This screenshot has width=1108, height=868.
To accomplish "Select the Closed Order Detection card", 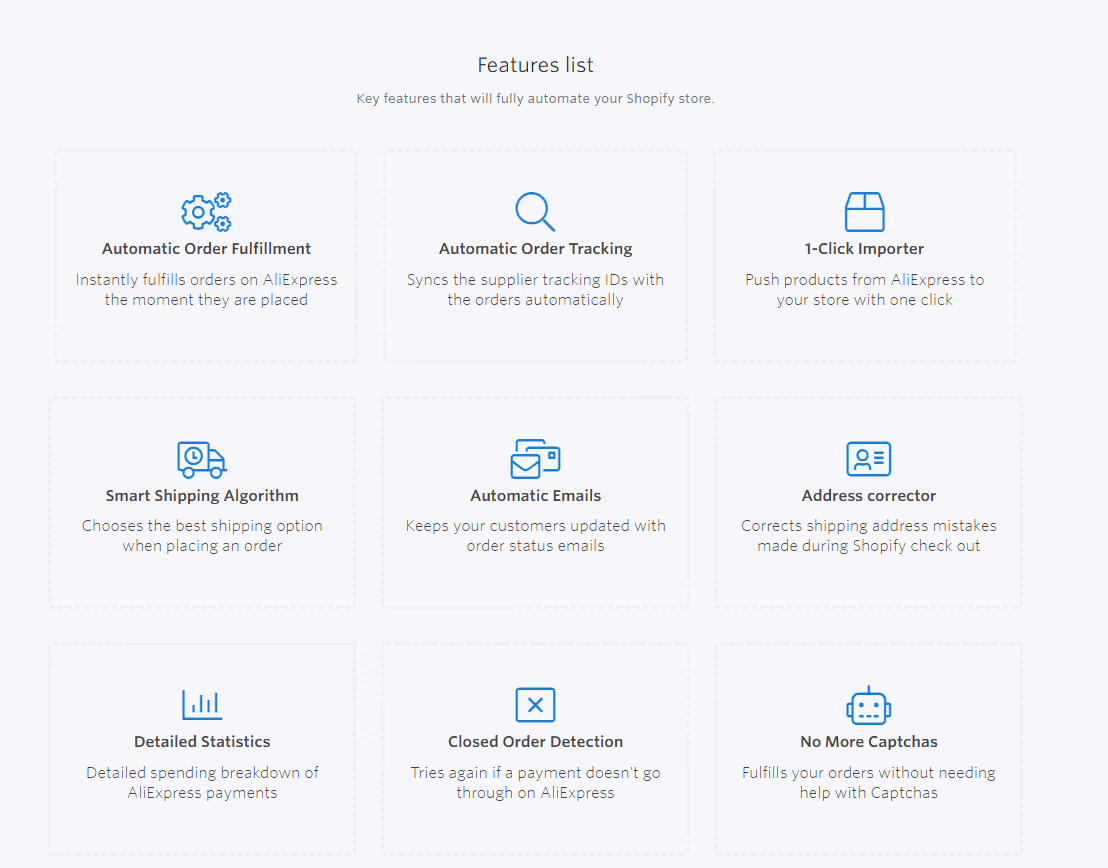I will click(x=535, y=747).
